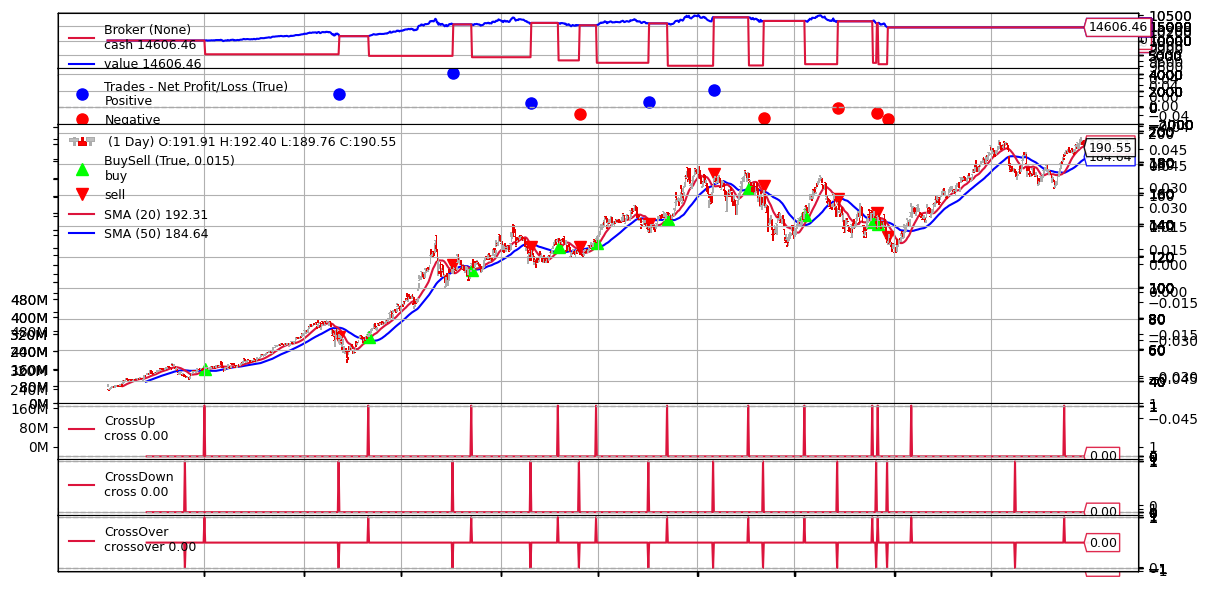Image resolution: width=1209 pixels, height=589 pixels.
Task: Click the last spike in CrossDown panel
Action: 1015,486
